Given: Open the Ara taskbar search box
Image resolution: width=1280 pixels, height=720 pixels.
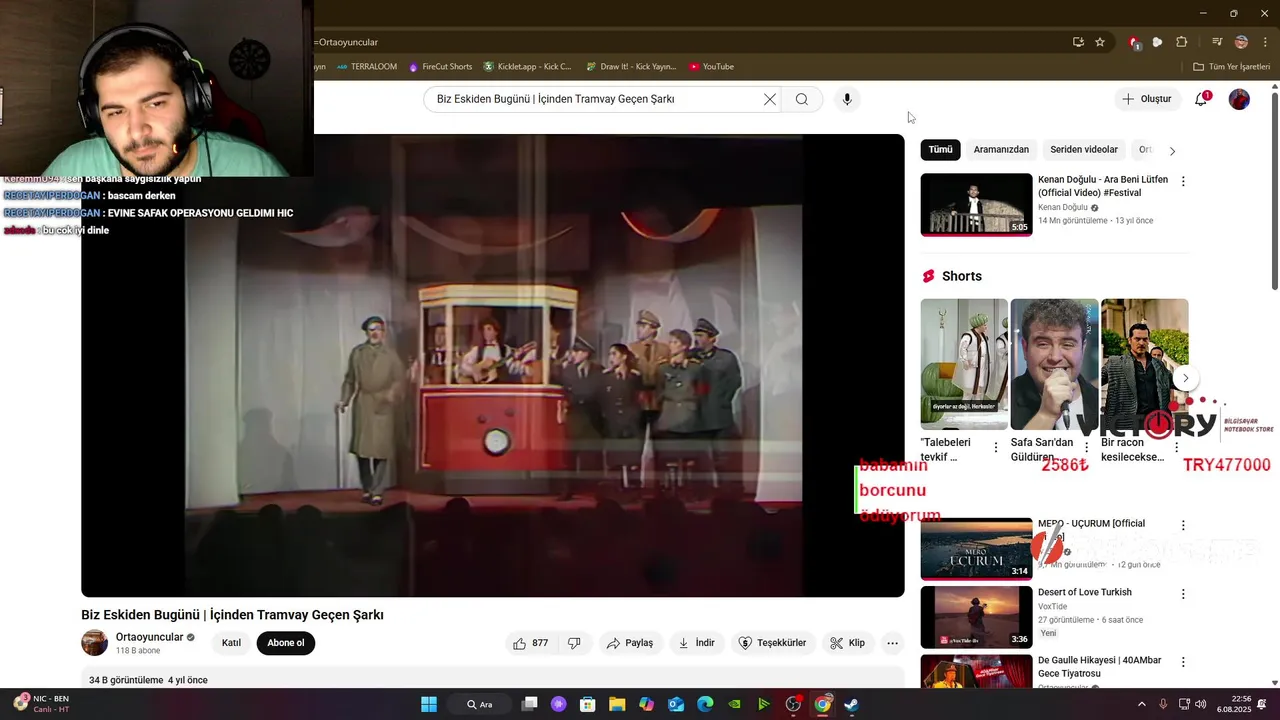Looking at the screenshot, I should point(481,704).
